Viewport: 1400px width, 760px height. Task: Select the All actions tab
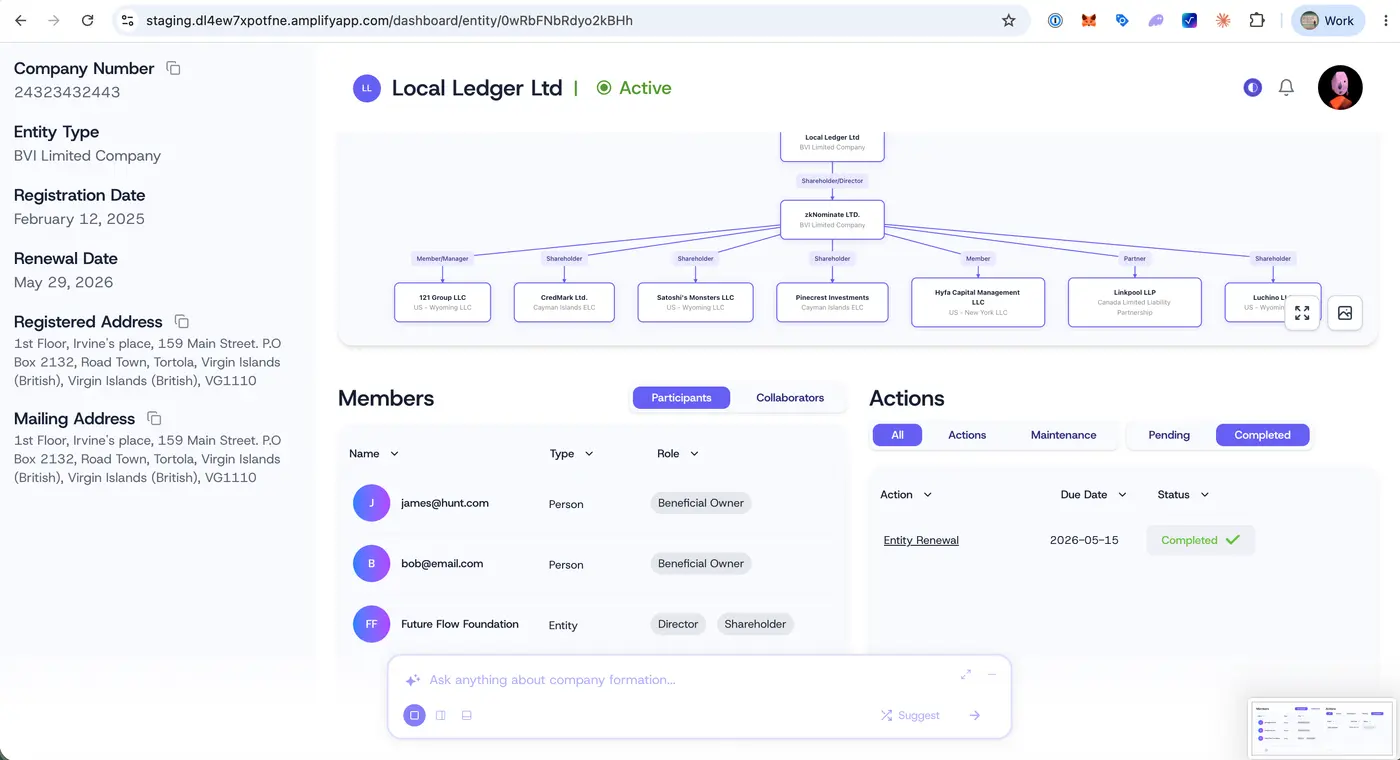(897, 435)
